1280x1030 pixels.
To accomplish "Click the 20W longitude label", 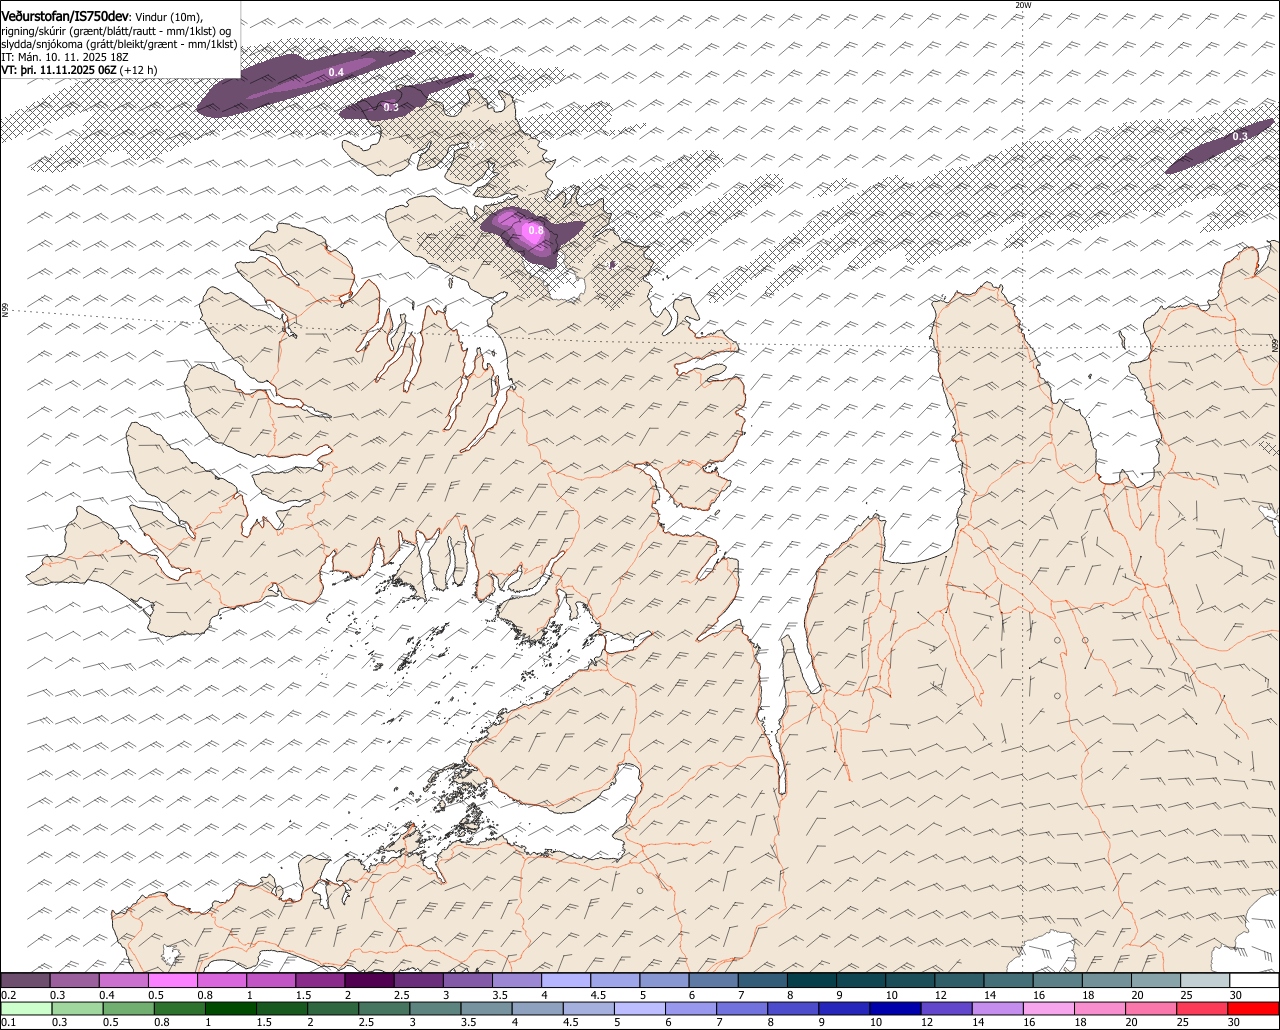I will coord(1022,5).
